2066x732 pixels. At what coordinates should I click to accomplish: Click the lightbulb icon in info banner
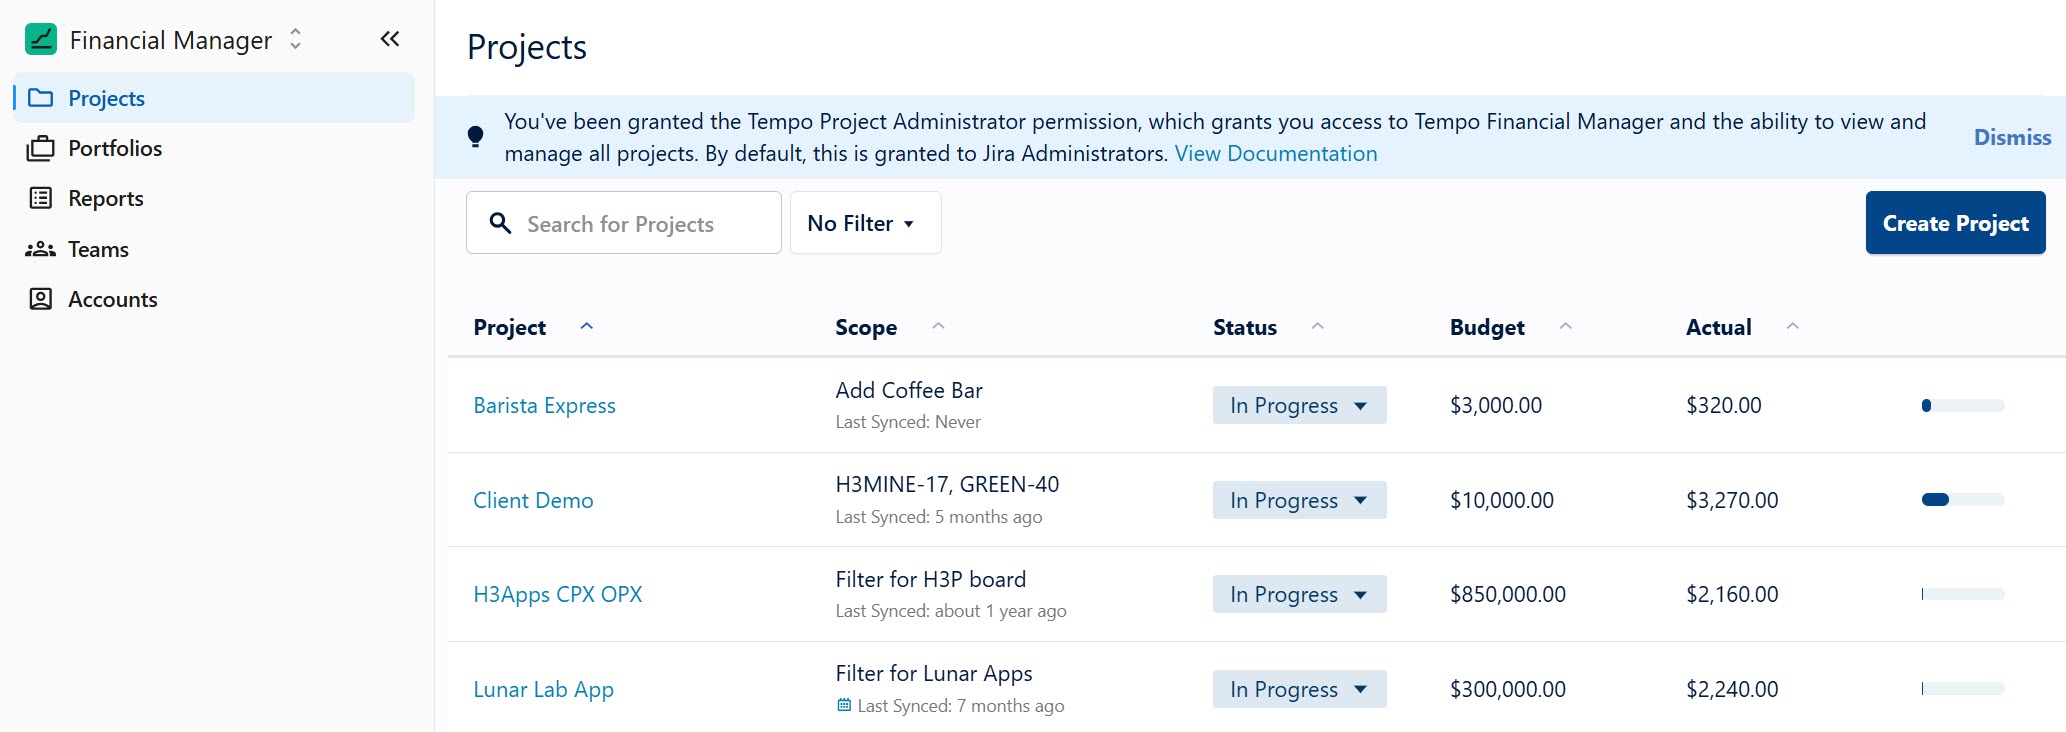[x=476, y=137]
